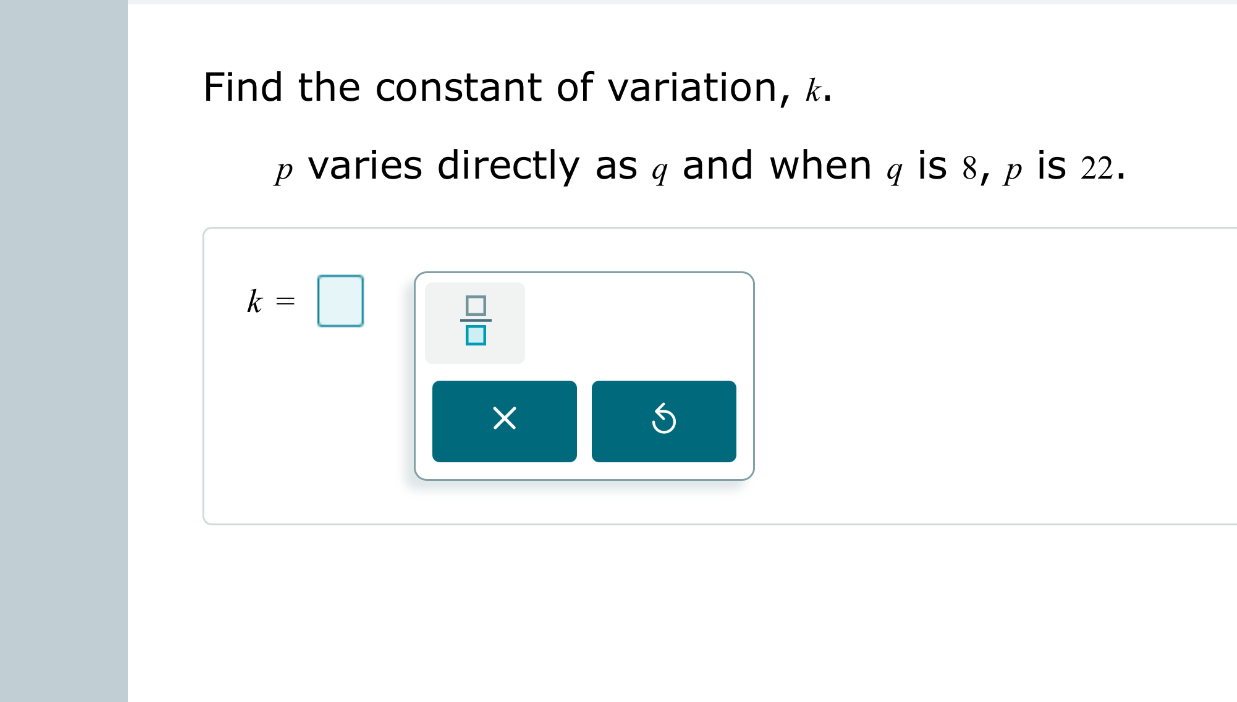Select the math toolbar fraction option

click(474, 322)
